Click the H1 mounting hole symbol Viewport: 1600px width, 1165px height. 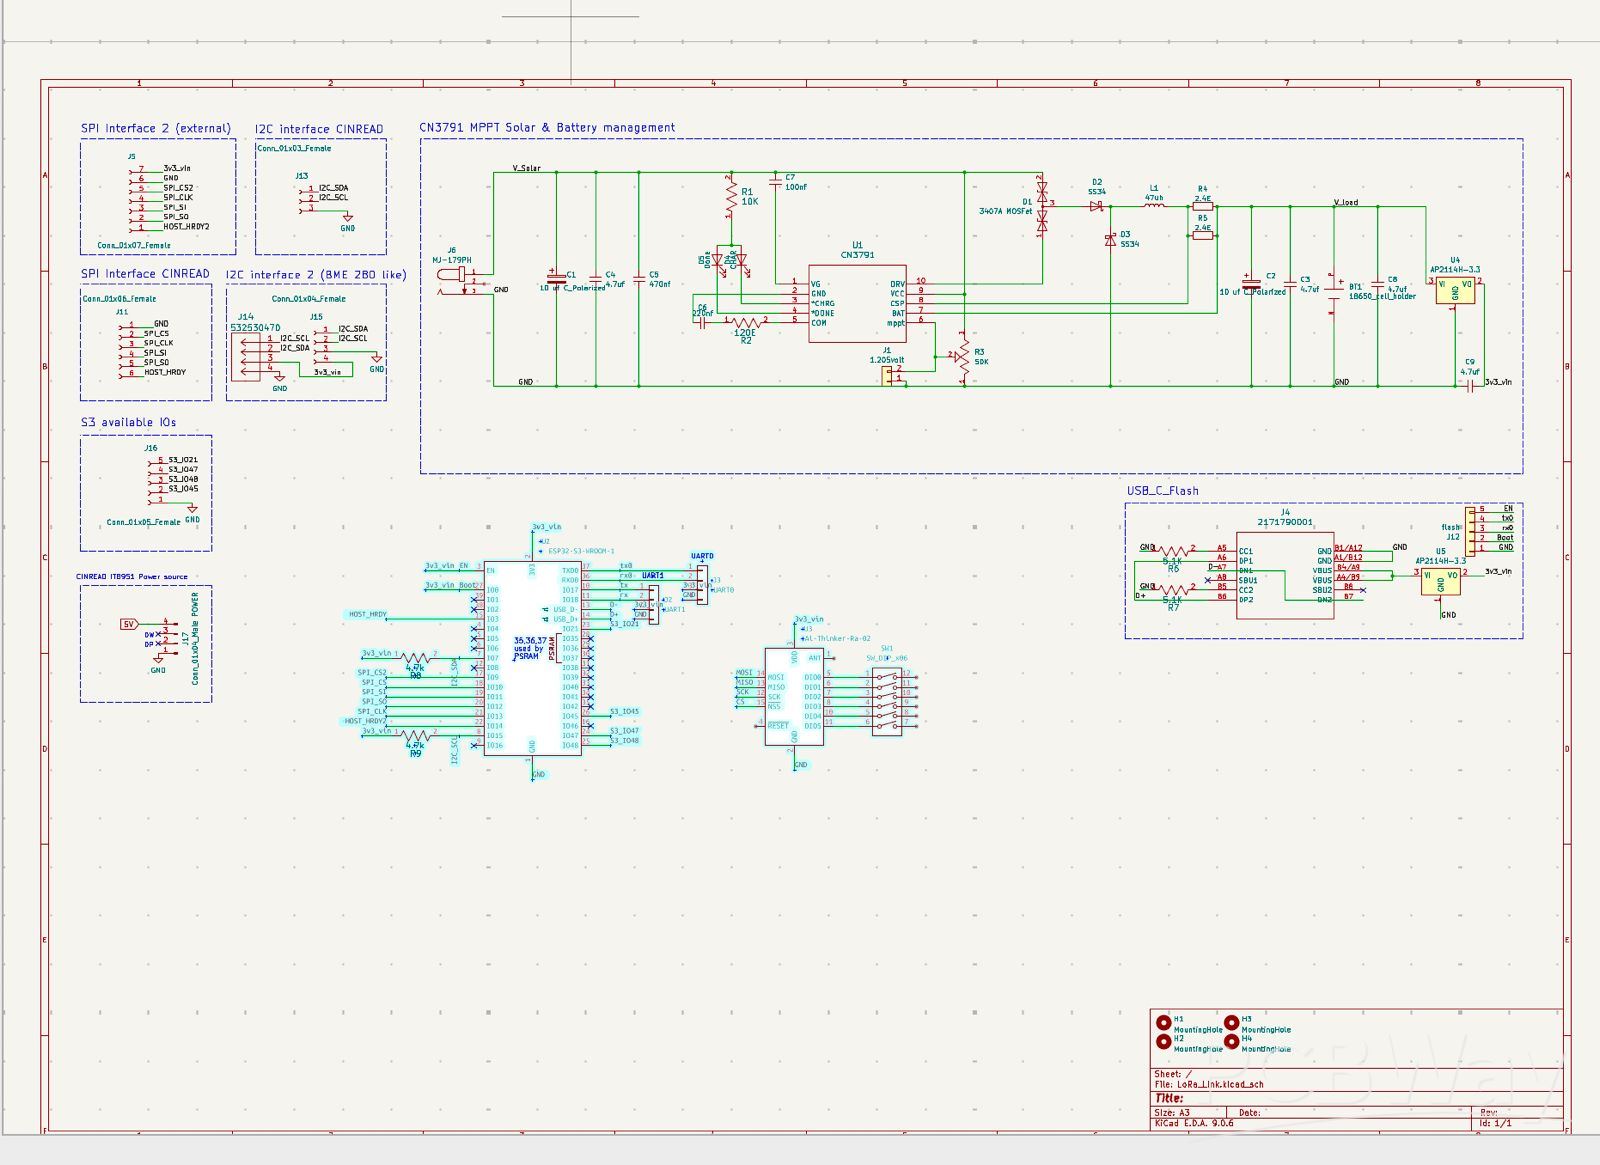coord(1163,1023)
